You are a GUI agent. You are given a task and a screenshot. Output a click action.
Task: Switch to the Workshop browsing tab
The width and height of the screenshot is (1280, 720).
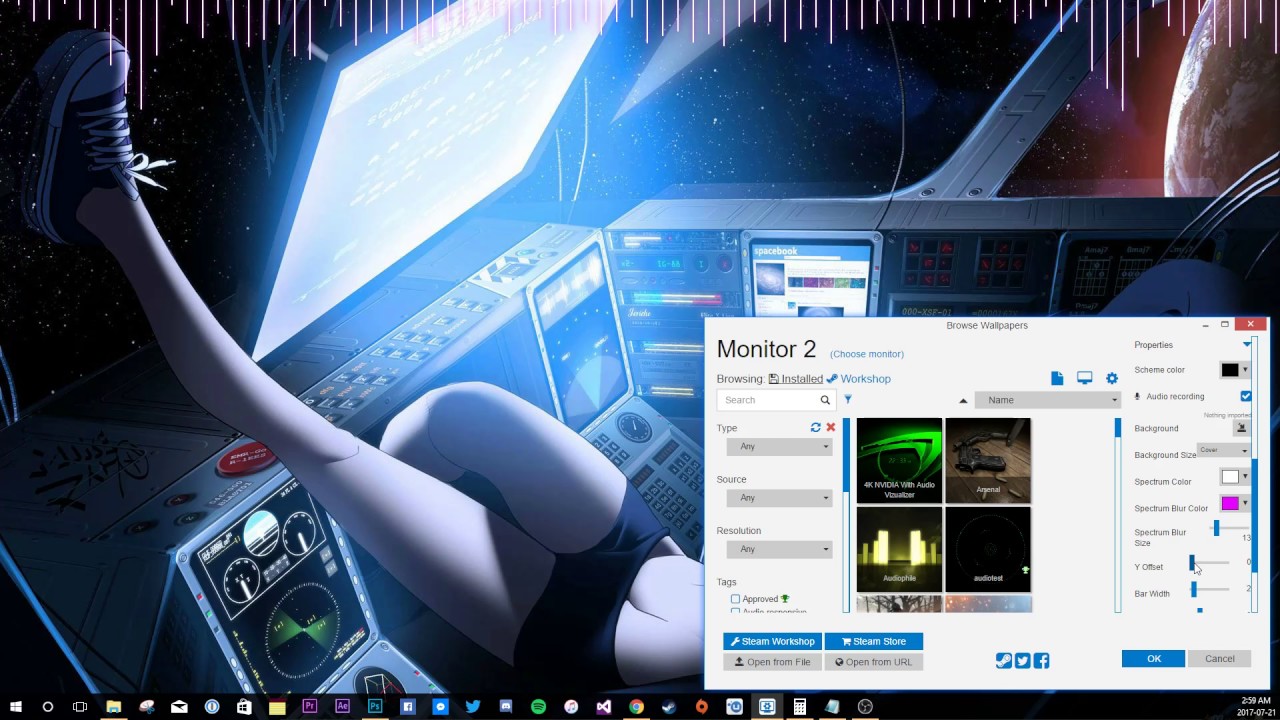pyautogui.click(x=858, y=379)
